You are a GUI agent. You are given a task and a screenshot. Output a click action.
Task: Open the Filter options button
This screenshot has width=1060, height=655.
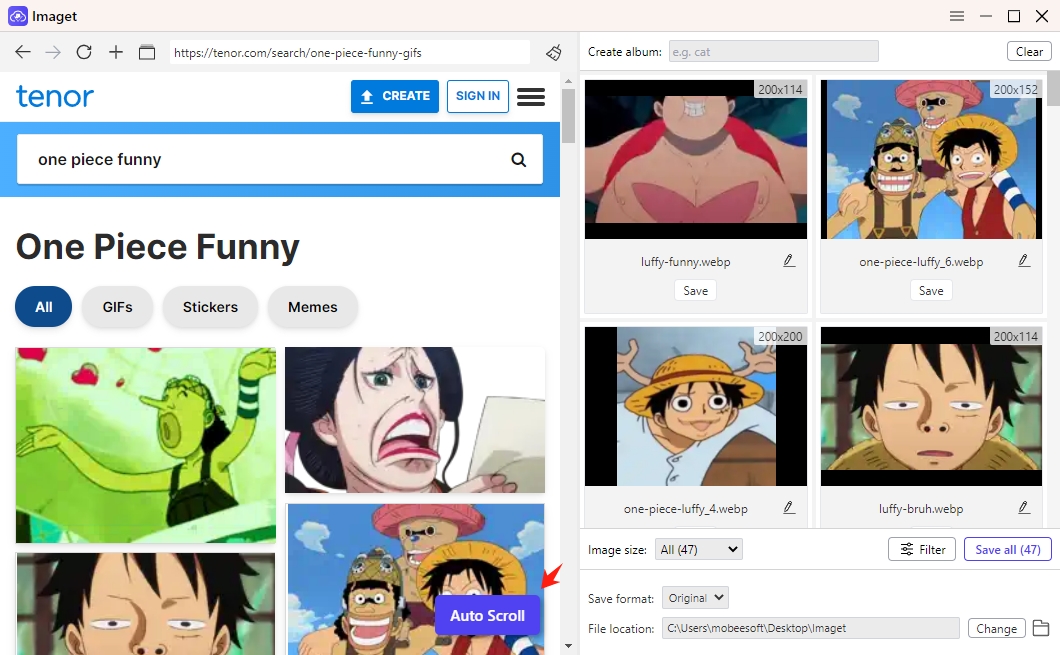pos(922,550)
